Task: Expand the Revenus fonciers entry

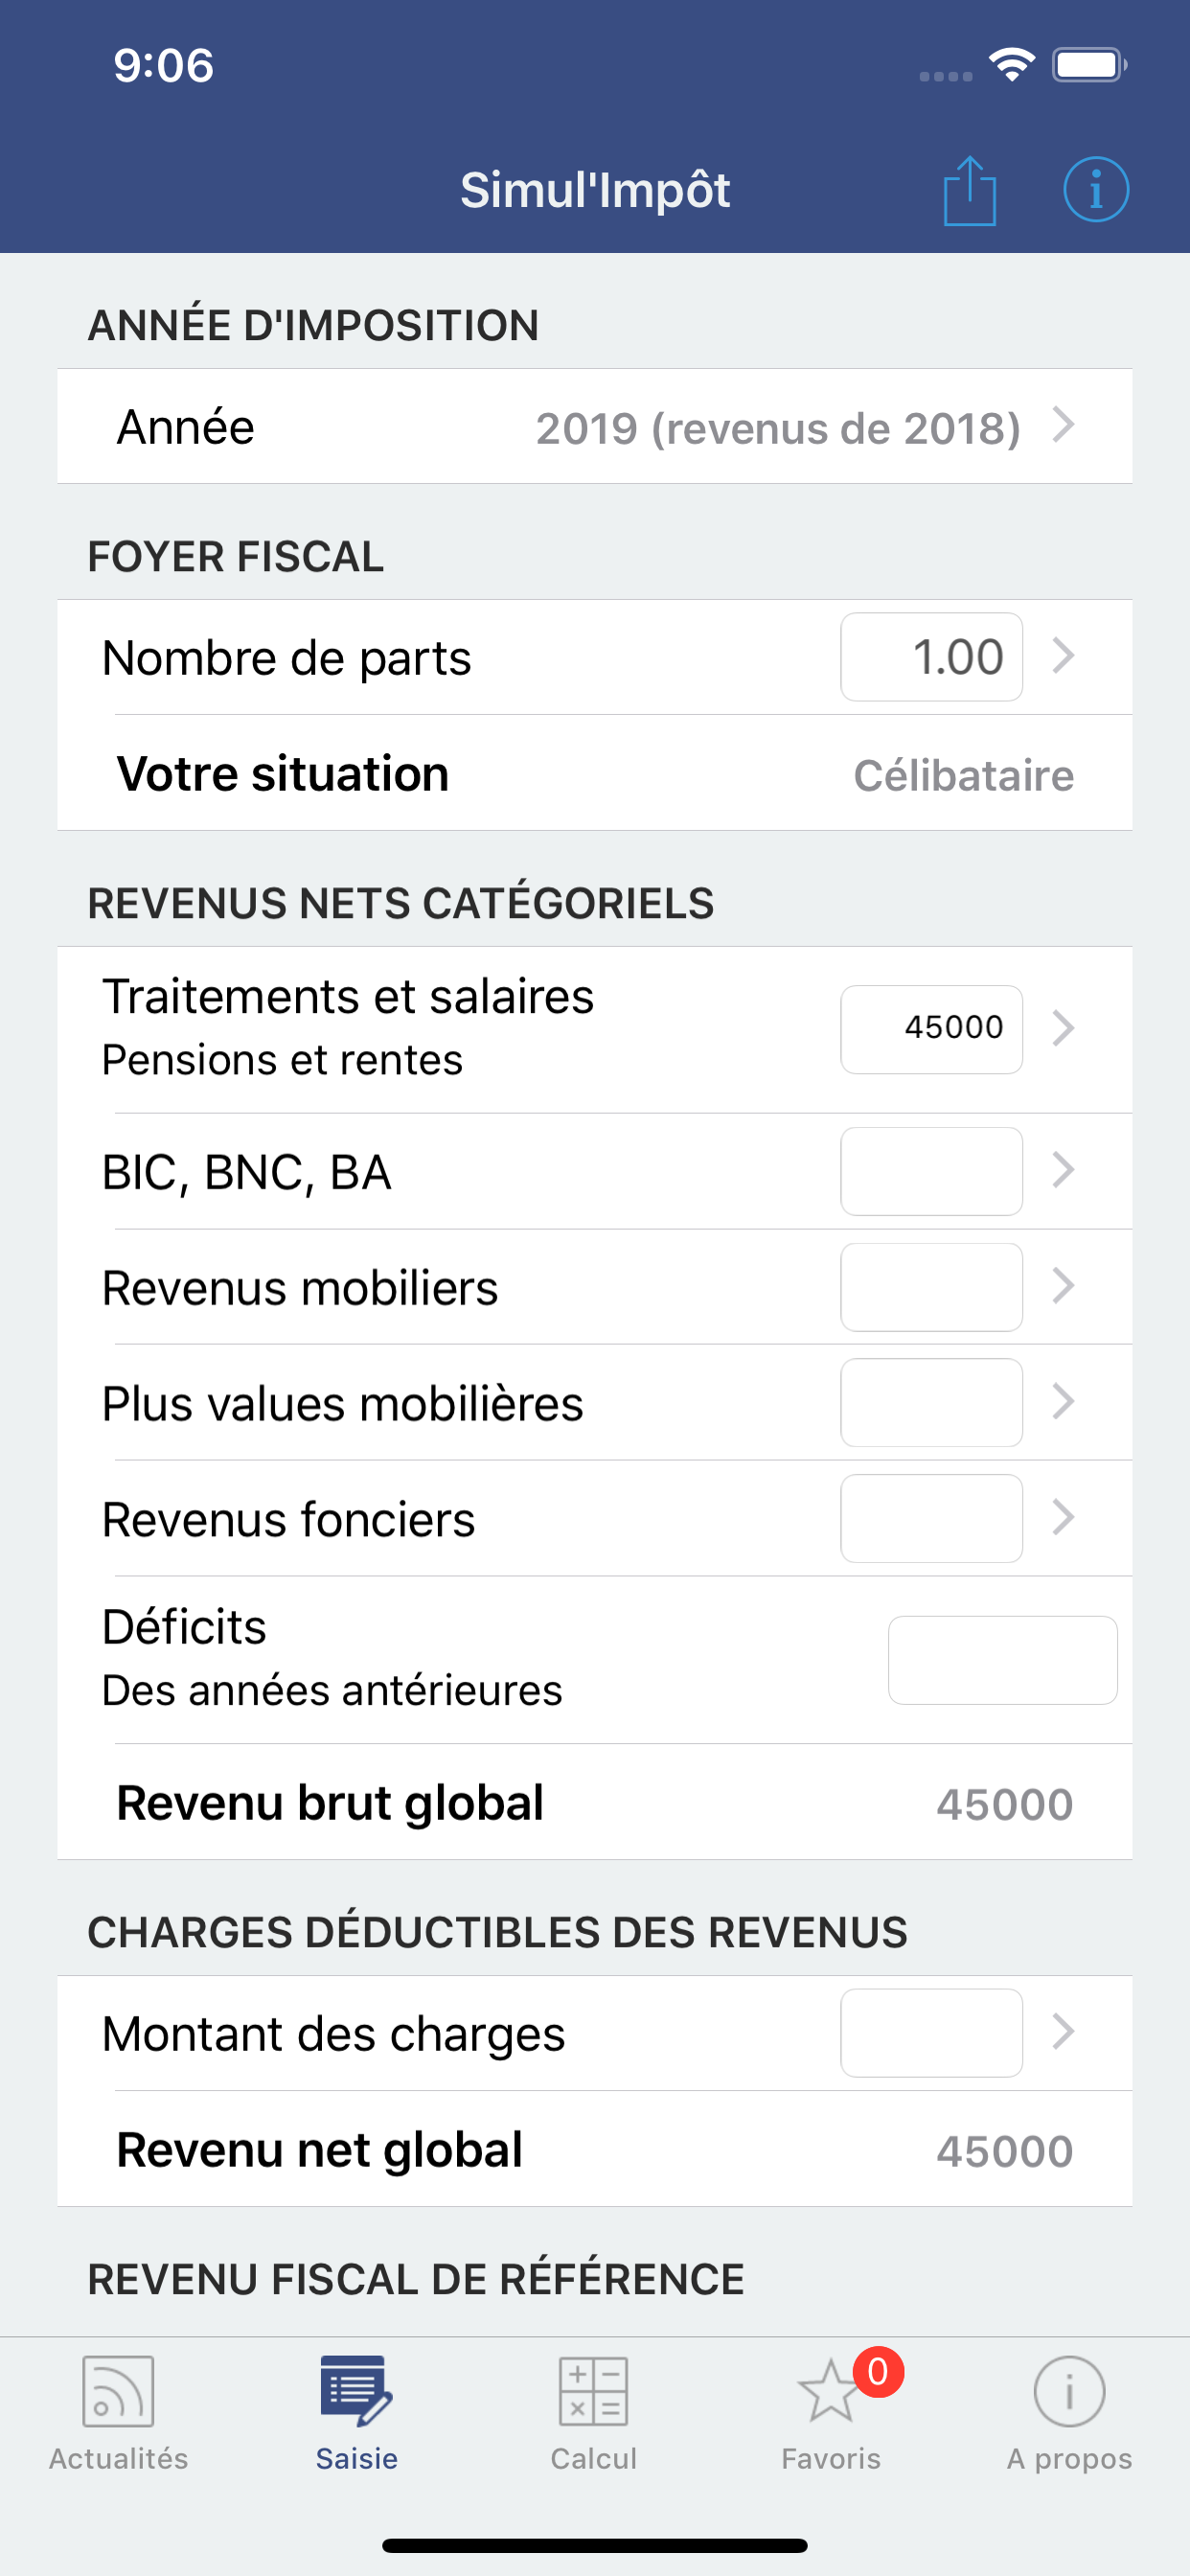Action: pos(1064,1518)
